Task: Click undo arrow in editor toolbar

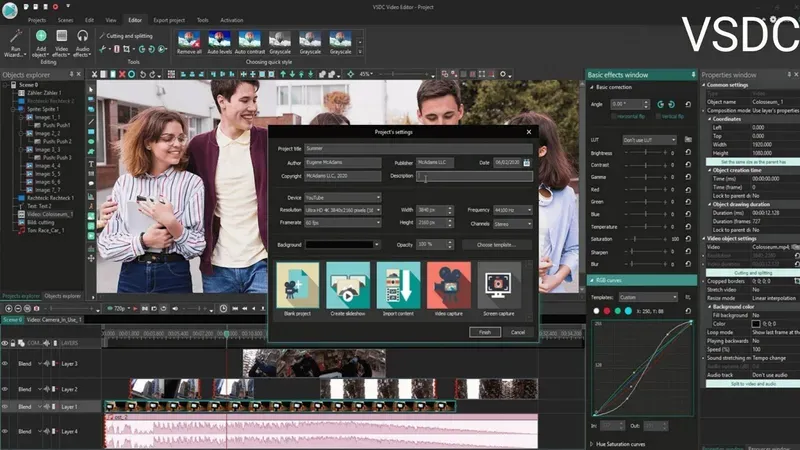Action: click(142, 74)
